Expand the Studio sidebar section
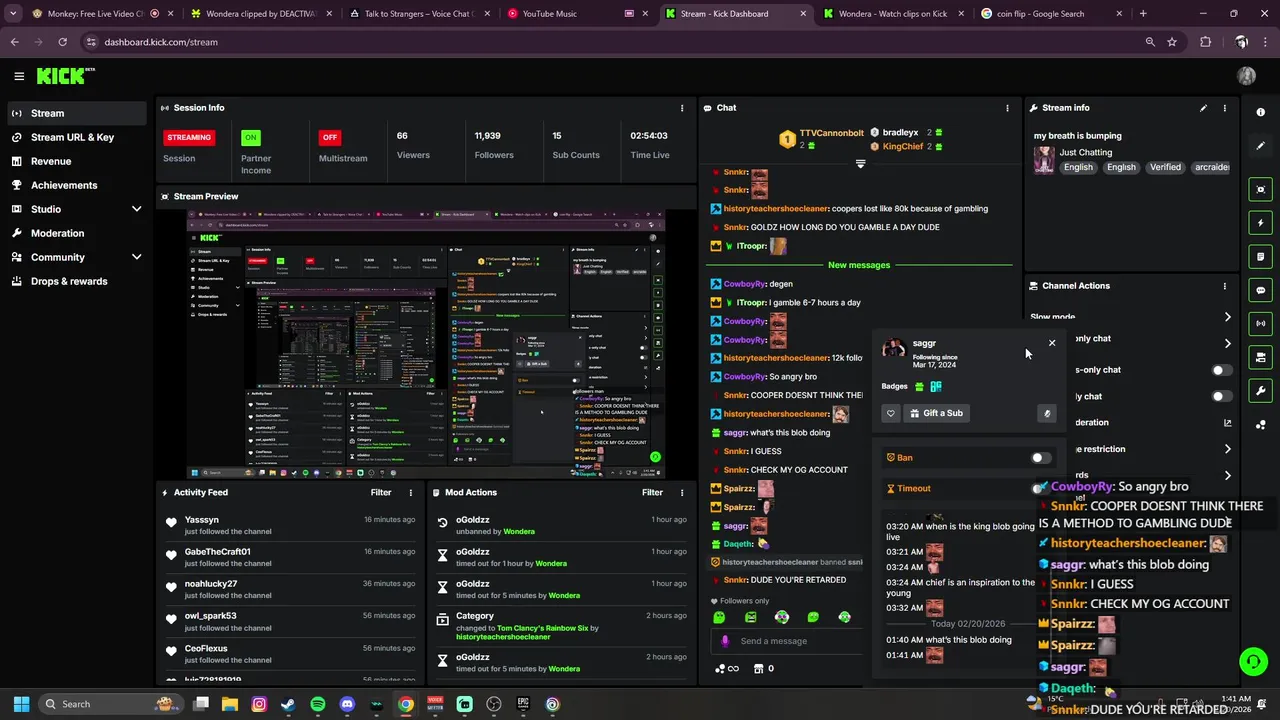The image size is (1280, 720). click(136, 209)
